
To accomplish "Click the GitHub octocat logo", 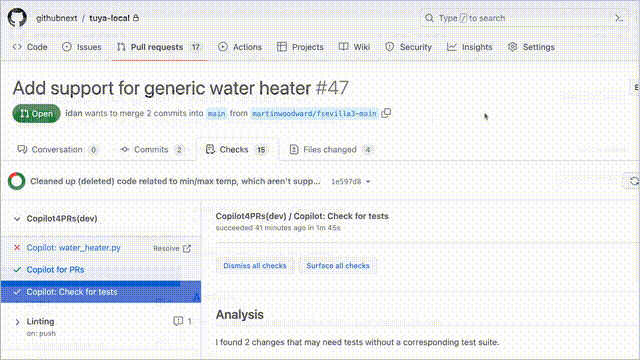I will (x=17, y=18).
